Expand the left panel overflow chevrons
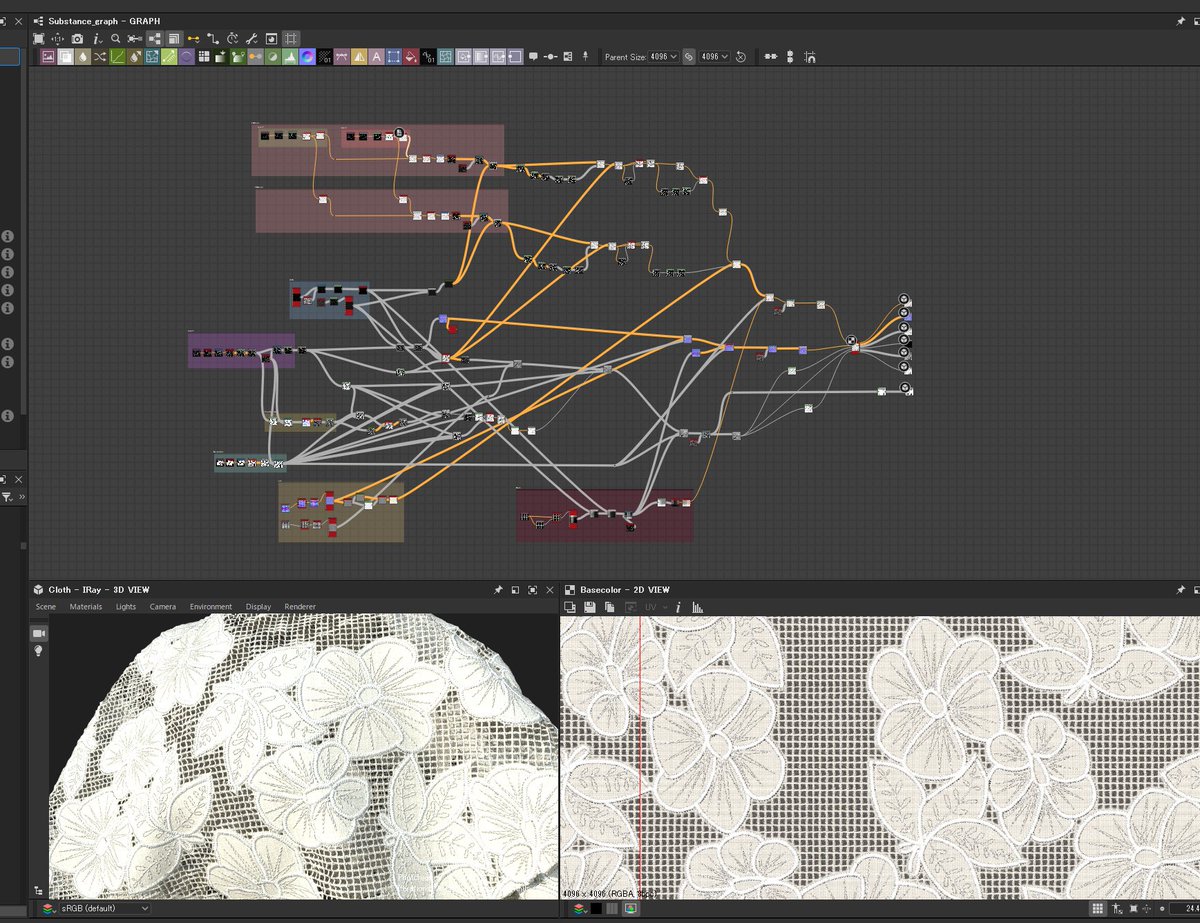Image resolution: width=1200 pixels, height=923 pixels. coord(22,496)
